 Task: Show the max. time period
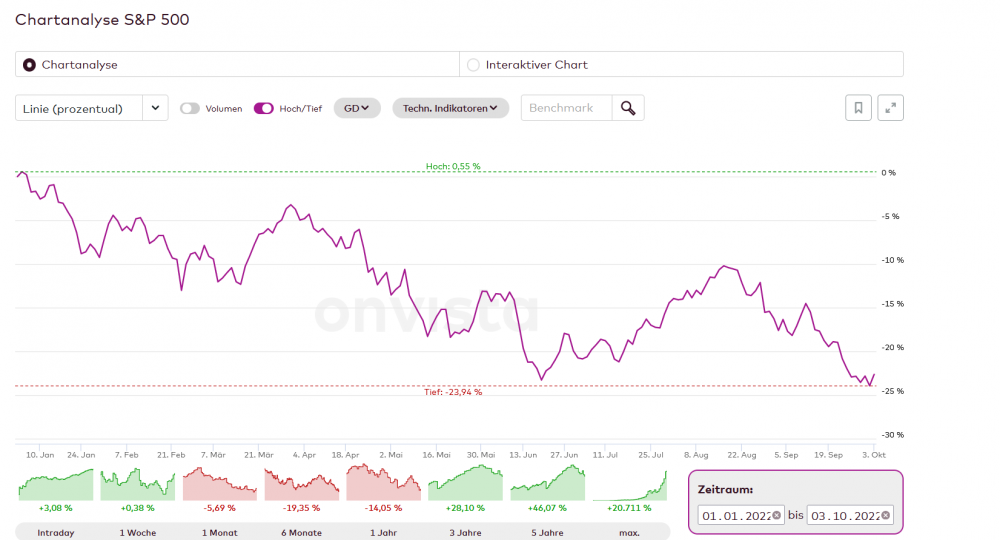click(629, 533)
